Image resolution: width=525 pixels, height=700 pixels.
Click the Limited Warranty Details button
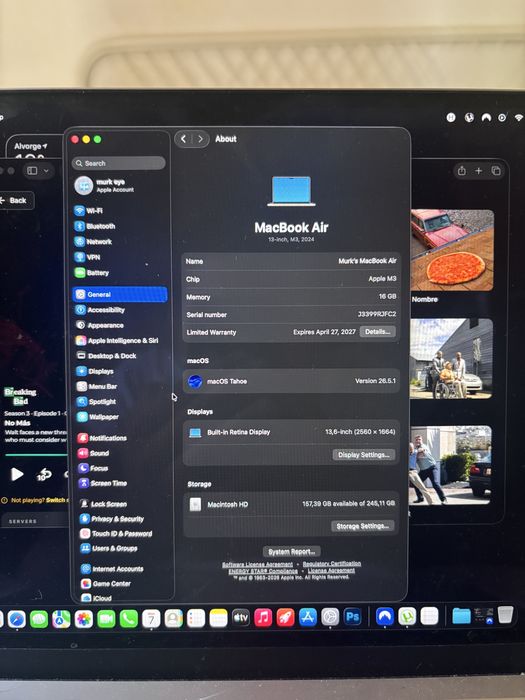pos(378,332)
